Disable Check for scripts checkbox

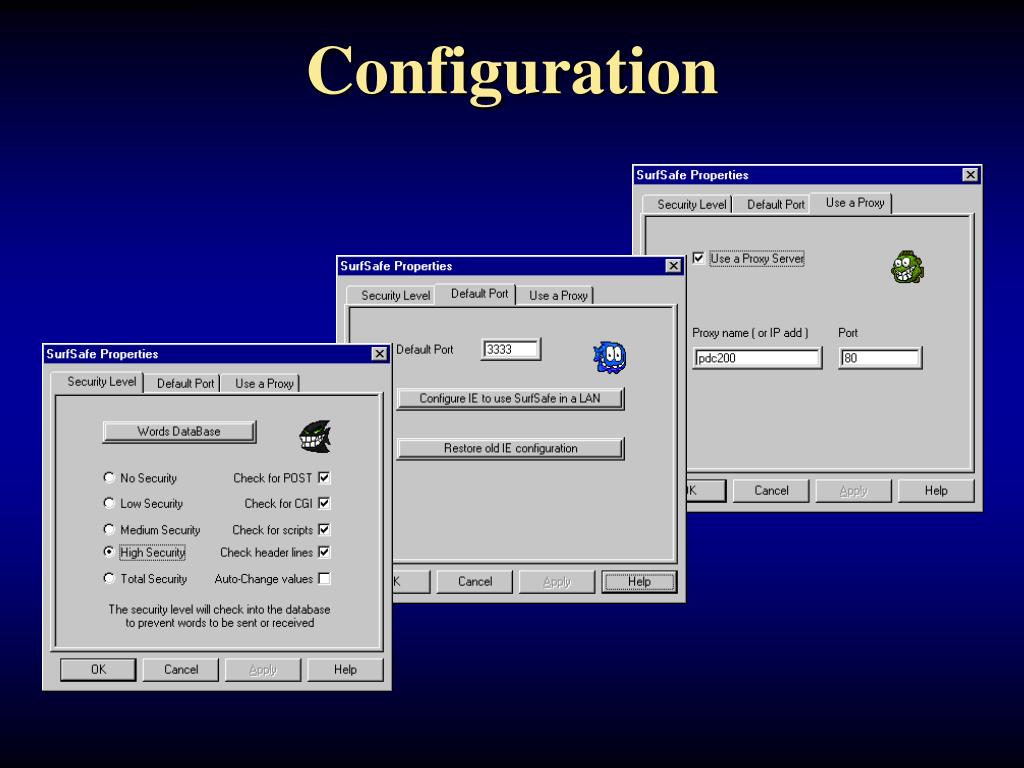click(x=324, y=529)
